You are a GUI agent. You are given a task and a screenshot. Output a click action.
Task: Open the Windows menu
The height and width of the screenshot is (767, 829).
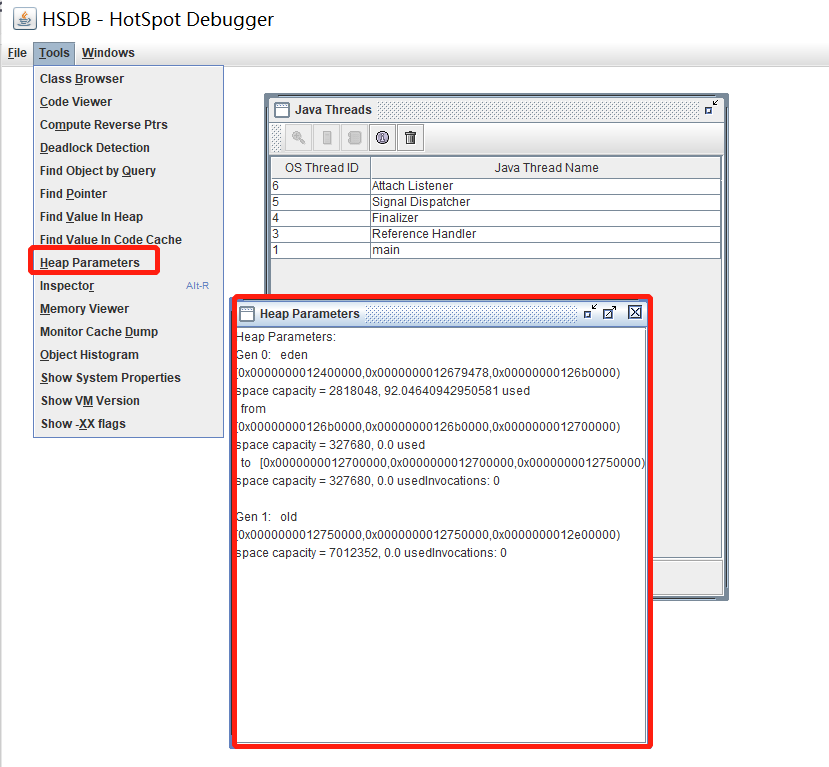coord(108,53)
